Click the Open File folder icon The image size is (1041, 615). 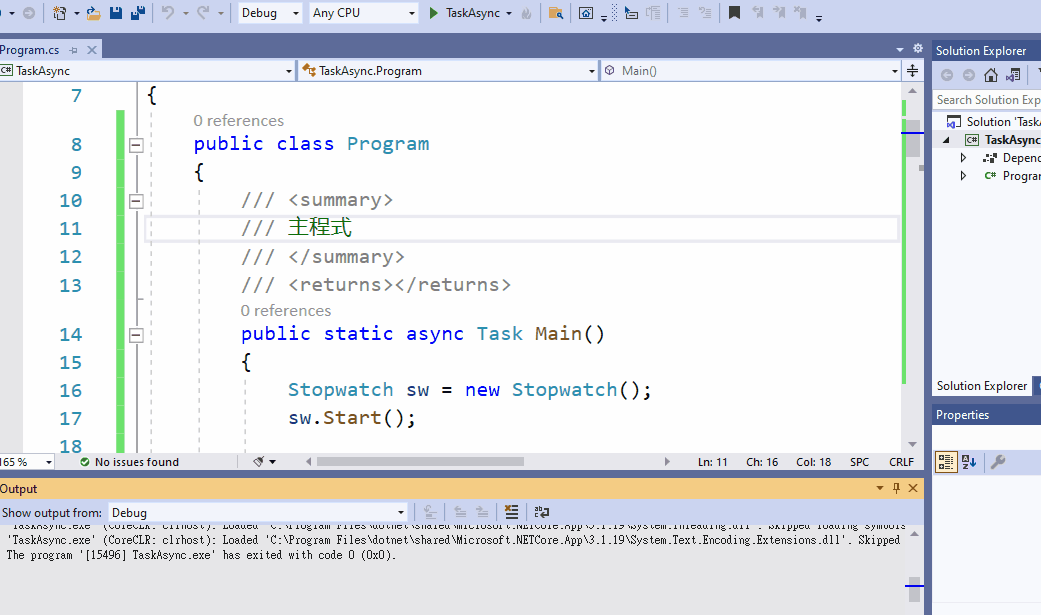(93, 13)
